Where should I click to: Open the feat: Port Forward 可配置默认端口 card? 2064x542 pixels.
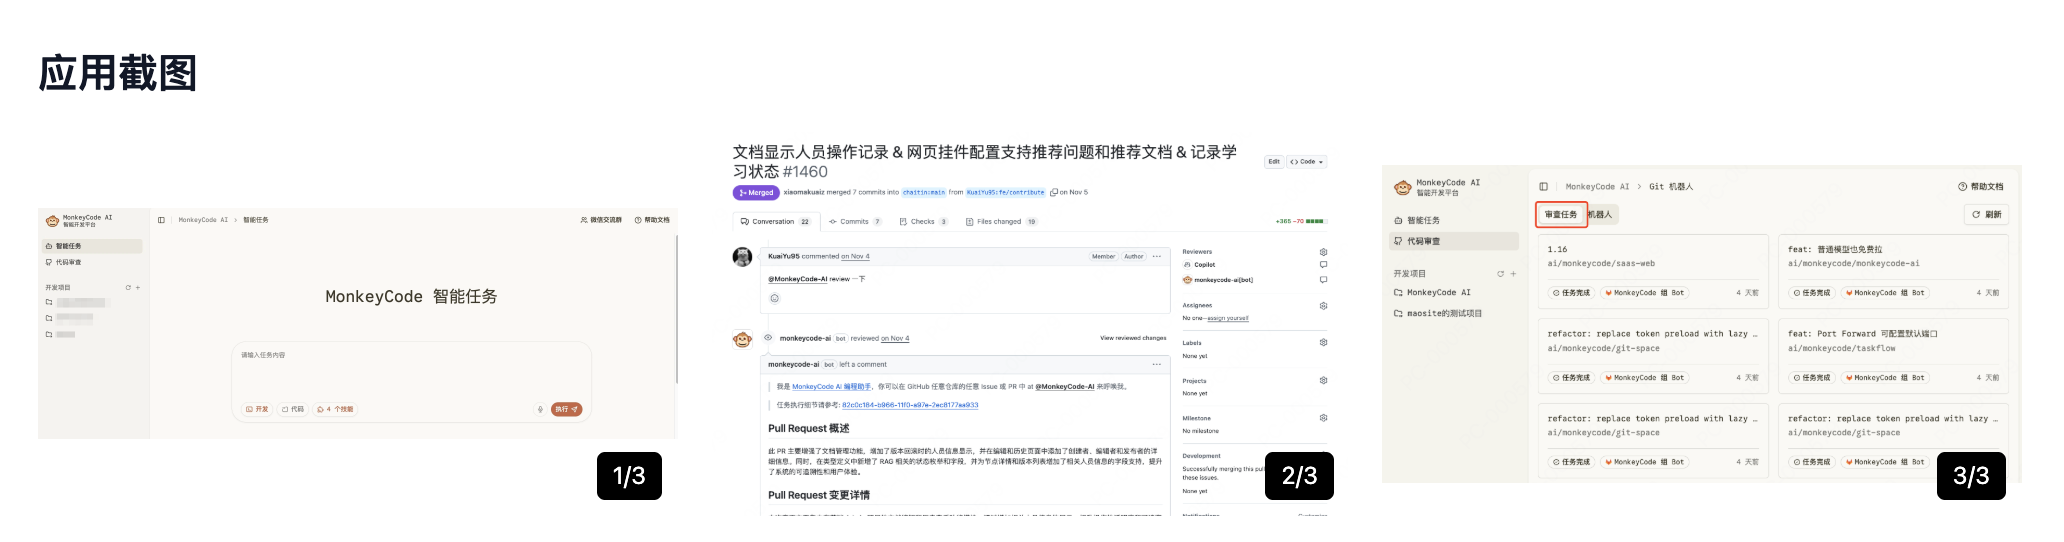pos(1894,356)
